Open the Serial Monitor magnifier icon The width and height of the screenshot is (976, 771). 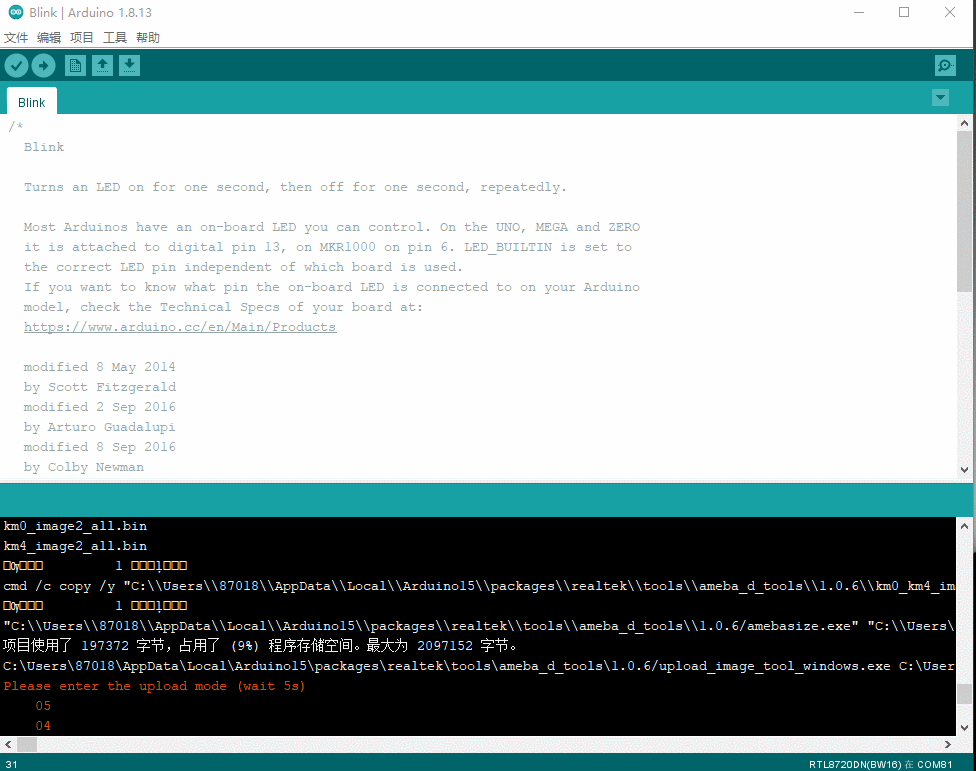coord(945,65)
